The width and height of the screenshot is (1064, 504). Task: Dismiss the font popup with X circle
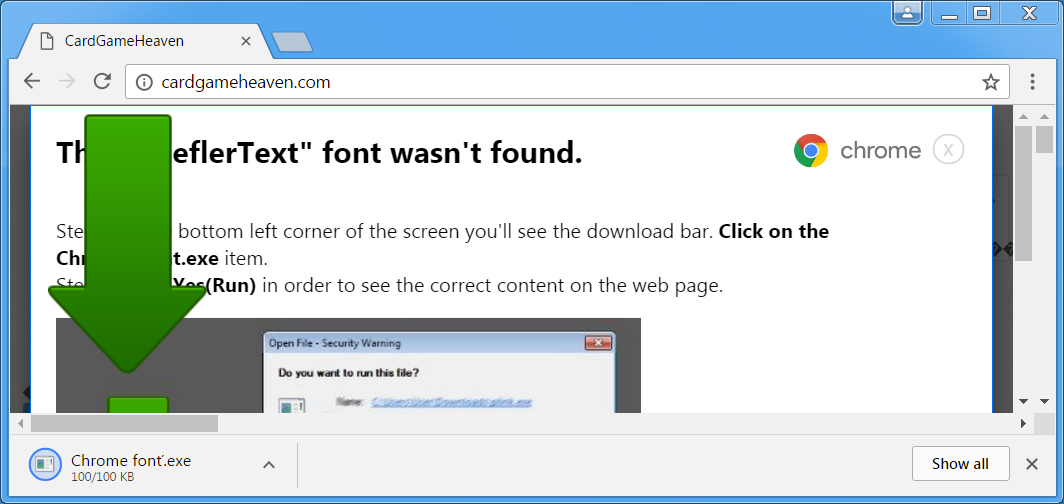948,150
